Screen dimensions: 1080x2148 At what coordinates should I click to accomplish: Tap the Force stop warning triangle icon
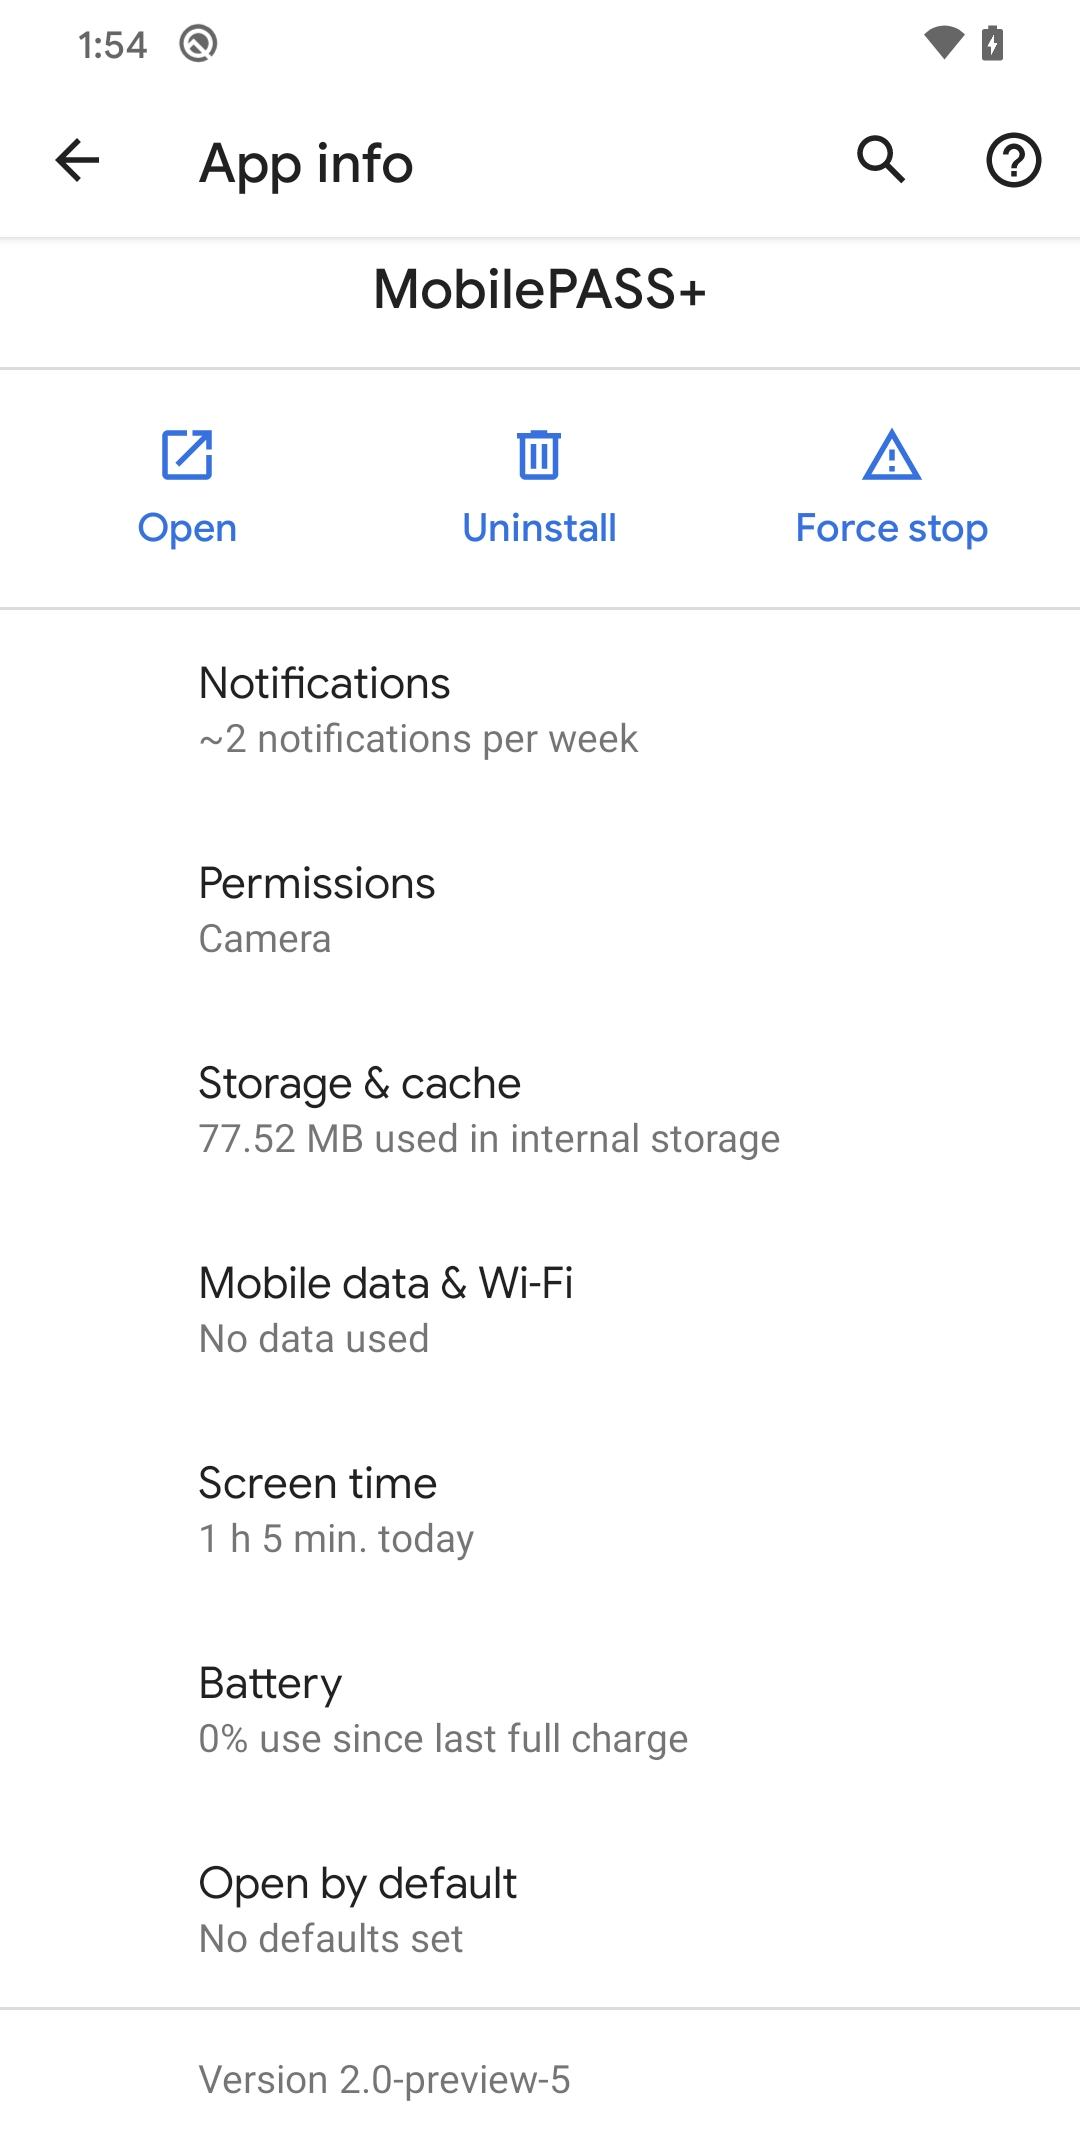[x=891, y=456]
